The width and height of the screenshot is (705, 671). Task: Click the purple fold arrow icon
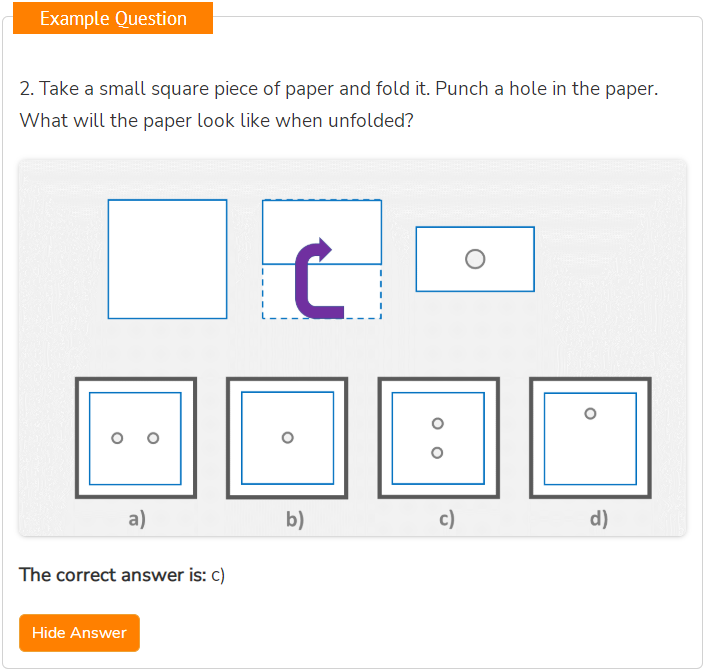(x=319, y=278)
